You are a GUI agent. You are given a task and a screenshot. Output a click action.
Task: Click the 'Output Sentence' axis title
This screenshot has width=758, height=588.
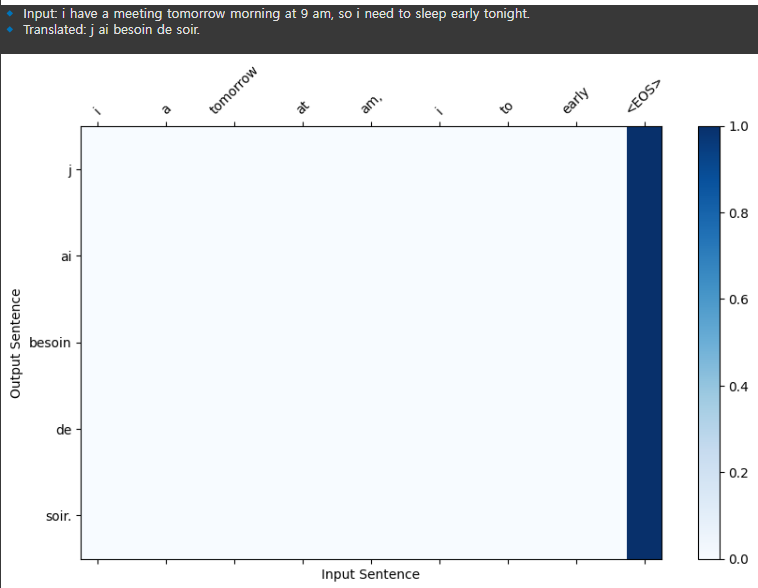click(15, 343)
